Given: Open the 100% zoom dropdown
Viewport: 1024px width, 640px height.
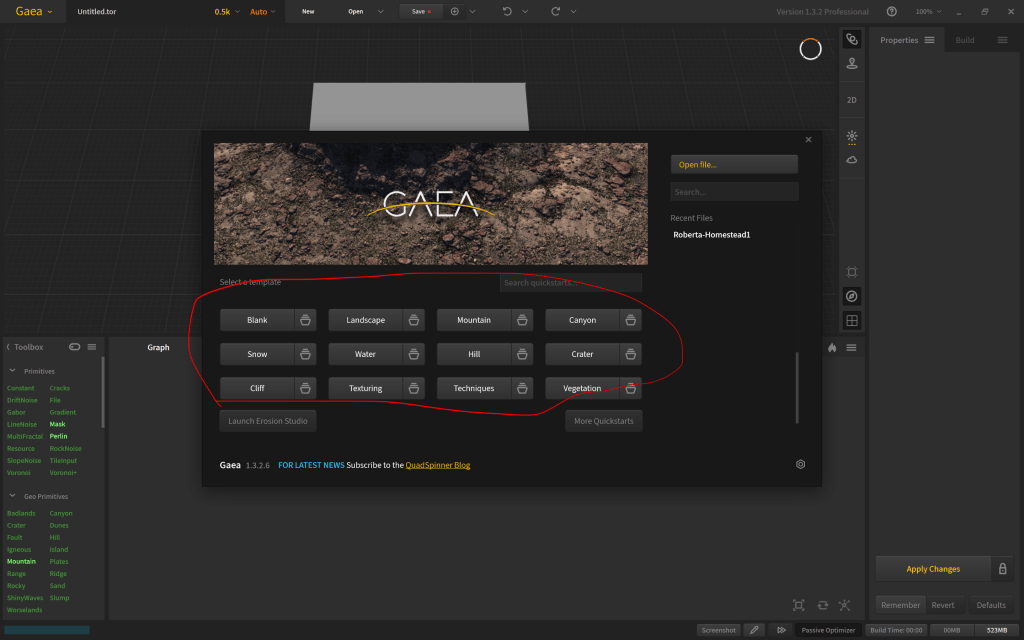Looking at the screenshot, I should 928,12.
